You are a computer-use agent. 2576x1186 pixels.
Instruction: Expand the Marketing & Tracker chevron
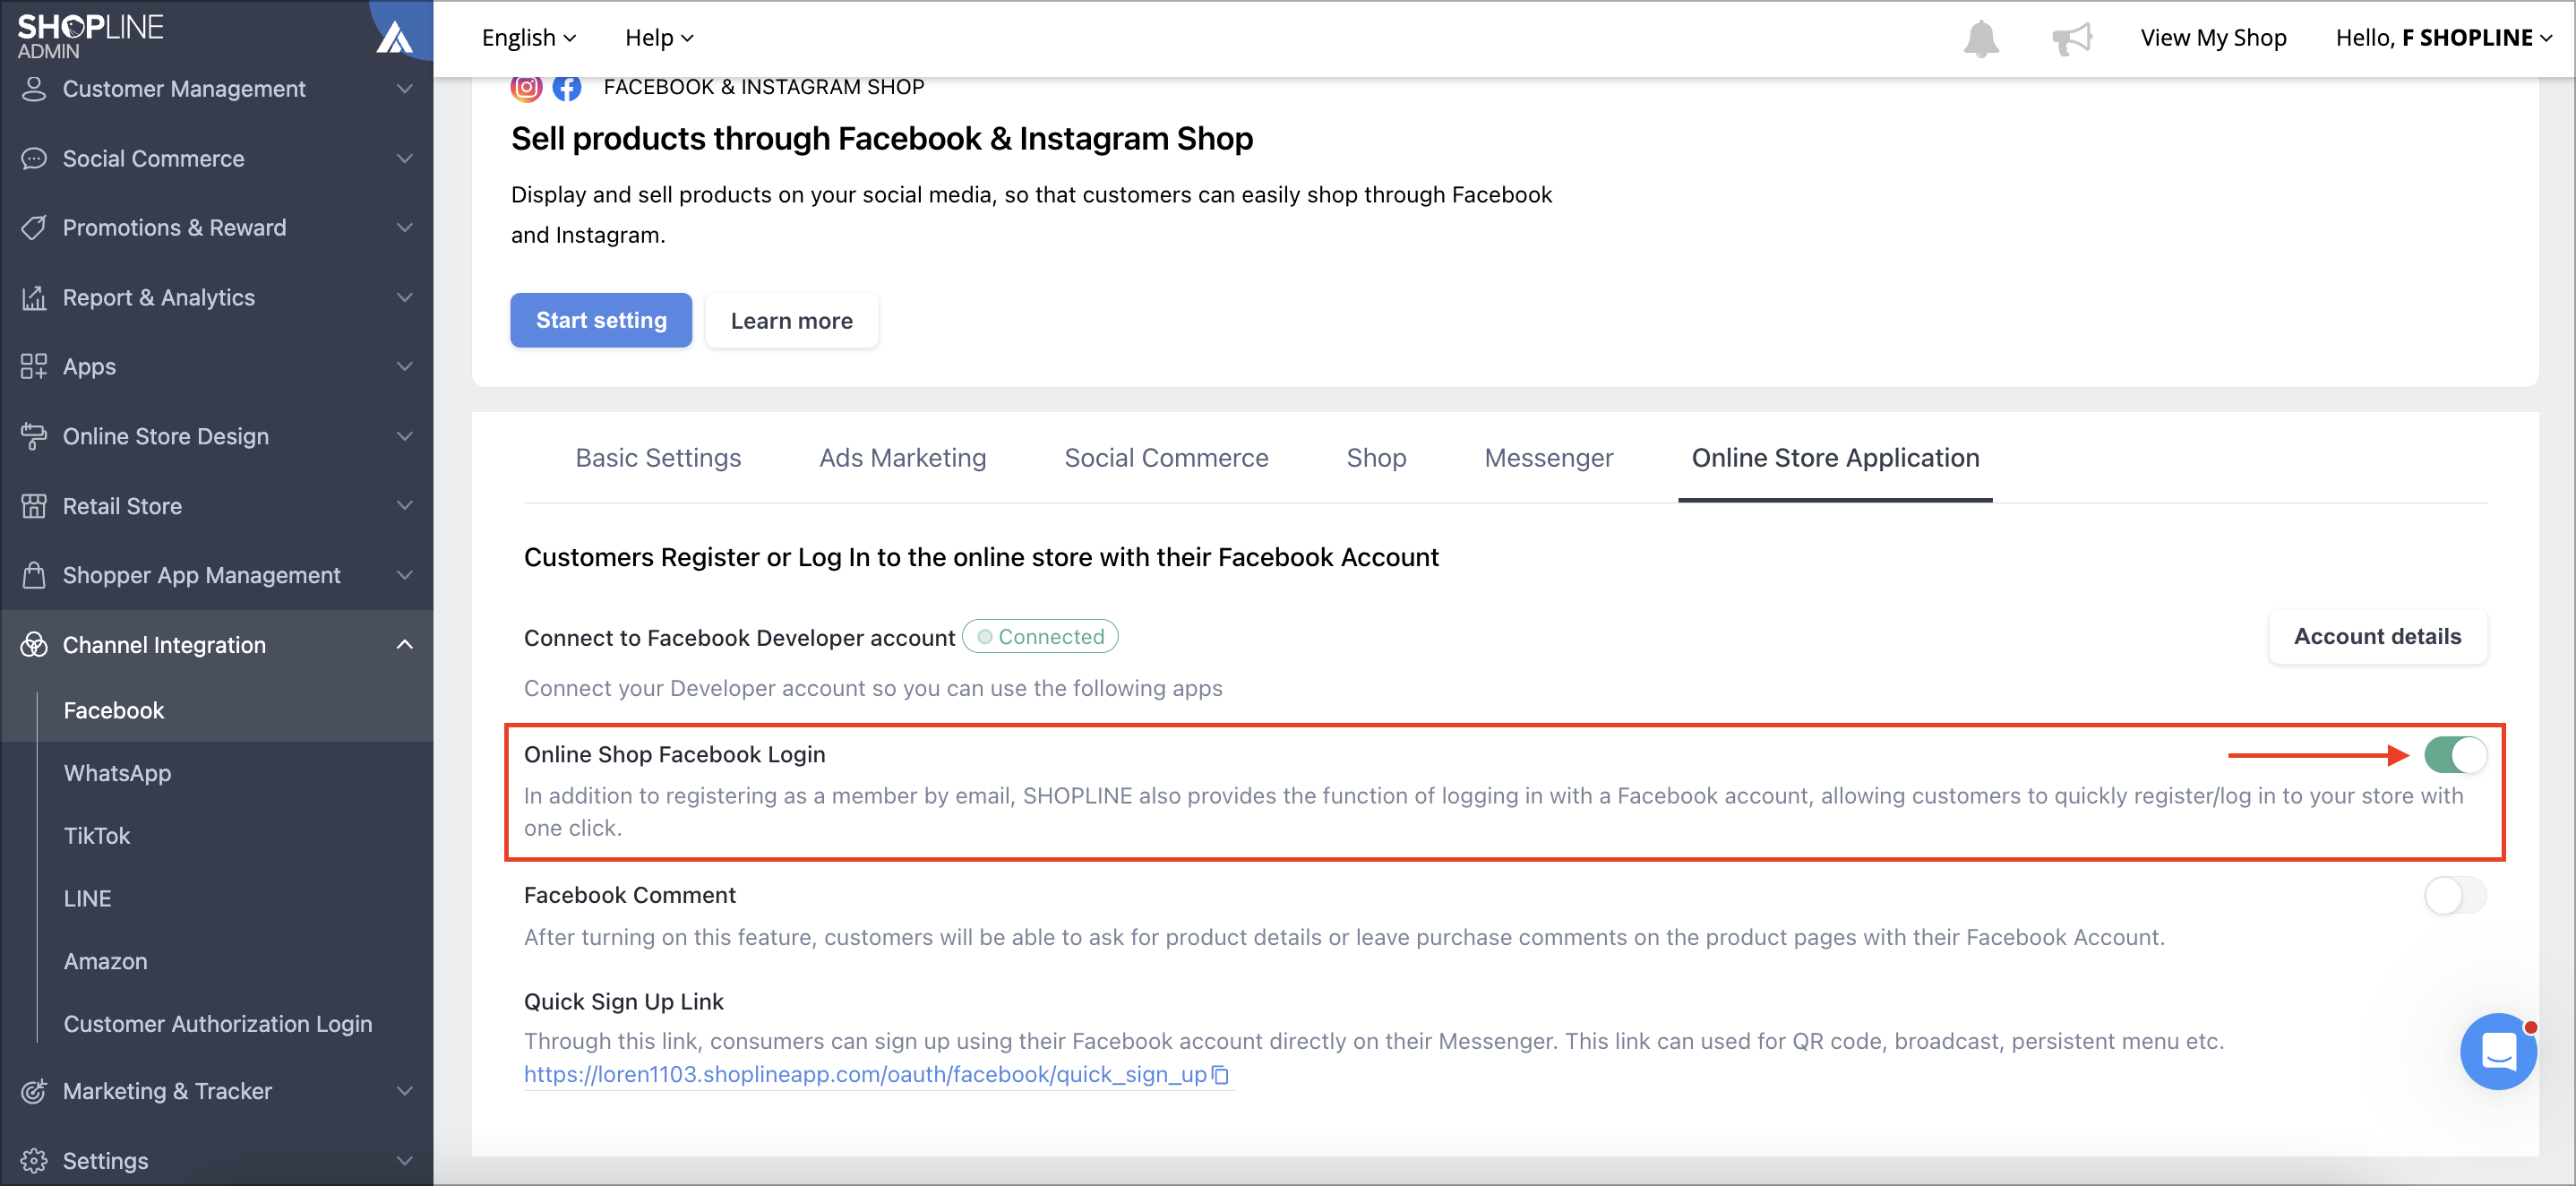click(x=404, y=1091)
